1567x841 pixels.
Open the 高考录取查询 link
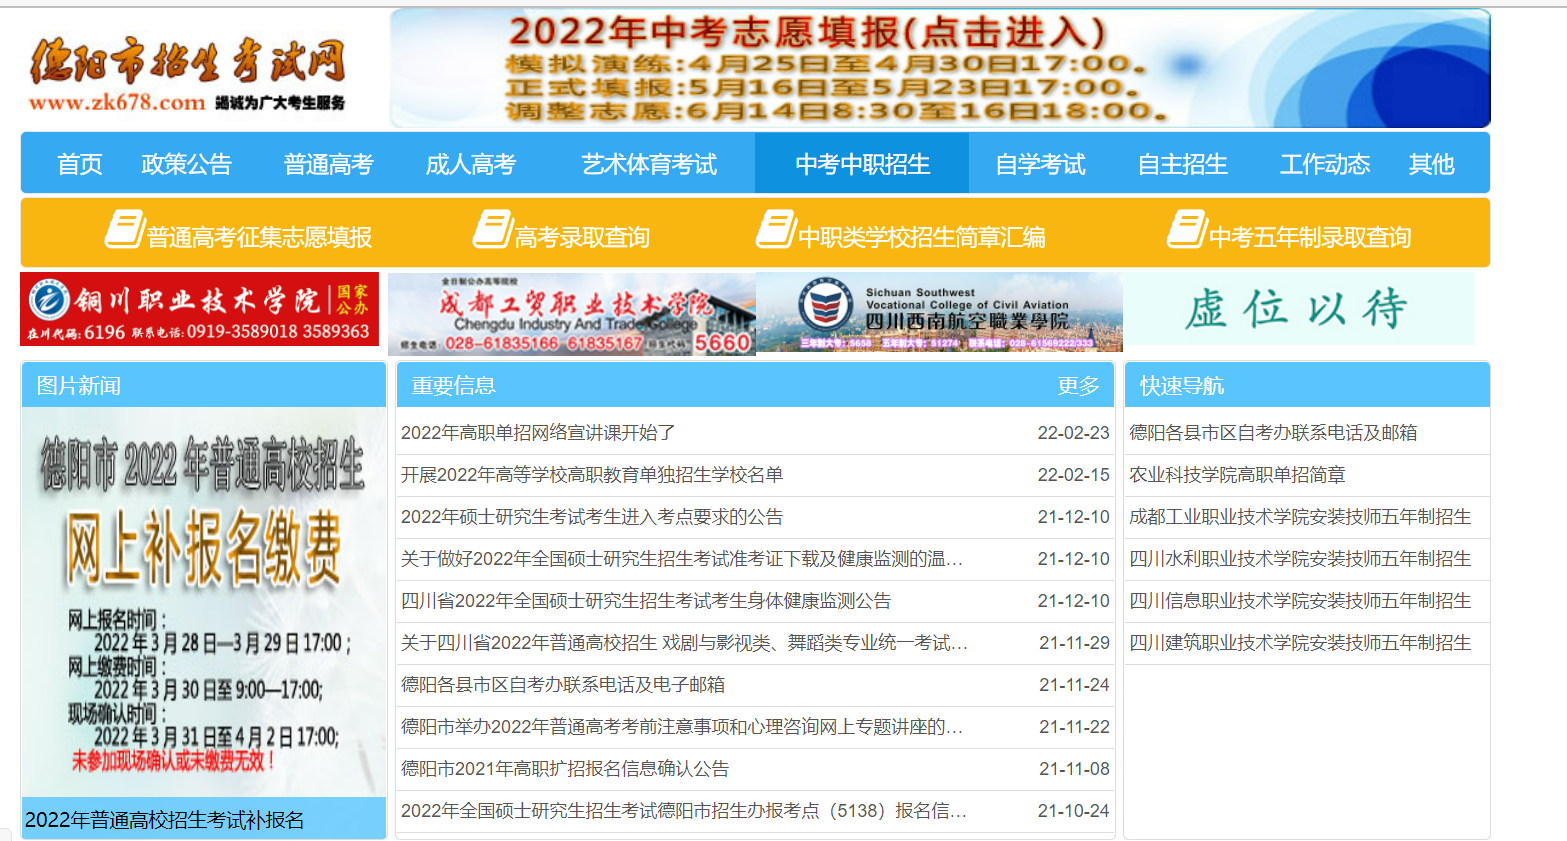tap(582, 237)
